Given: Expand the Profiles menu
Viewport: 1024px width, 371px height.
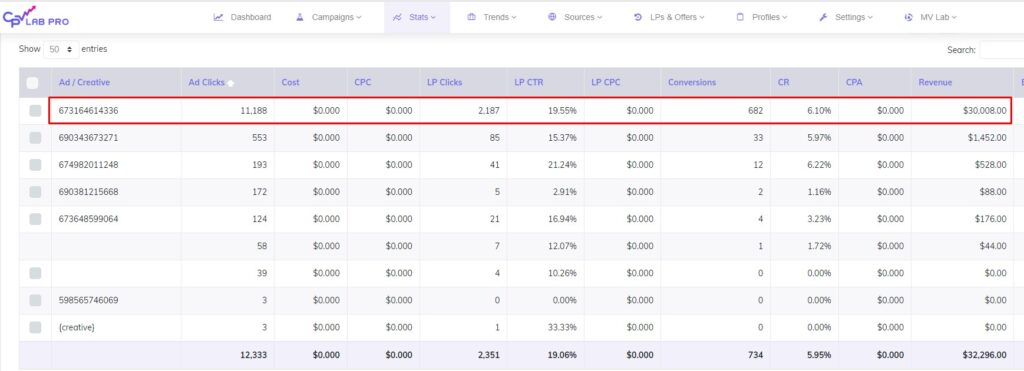Looking at the screenshot, I should pos(762,18).
